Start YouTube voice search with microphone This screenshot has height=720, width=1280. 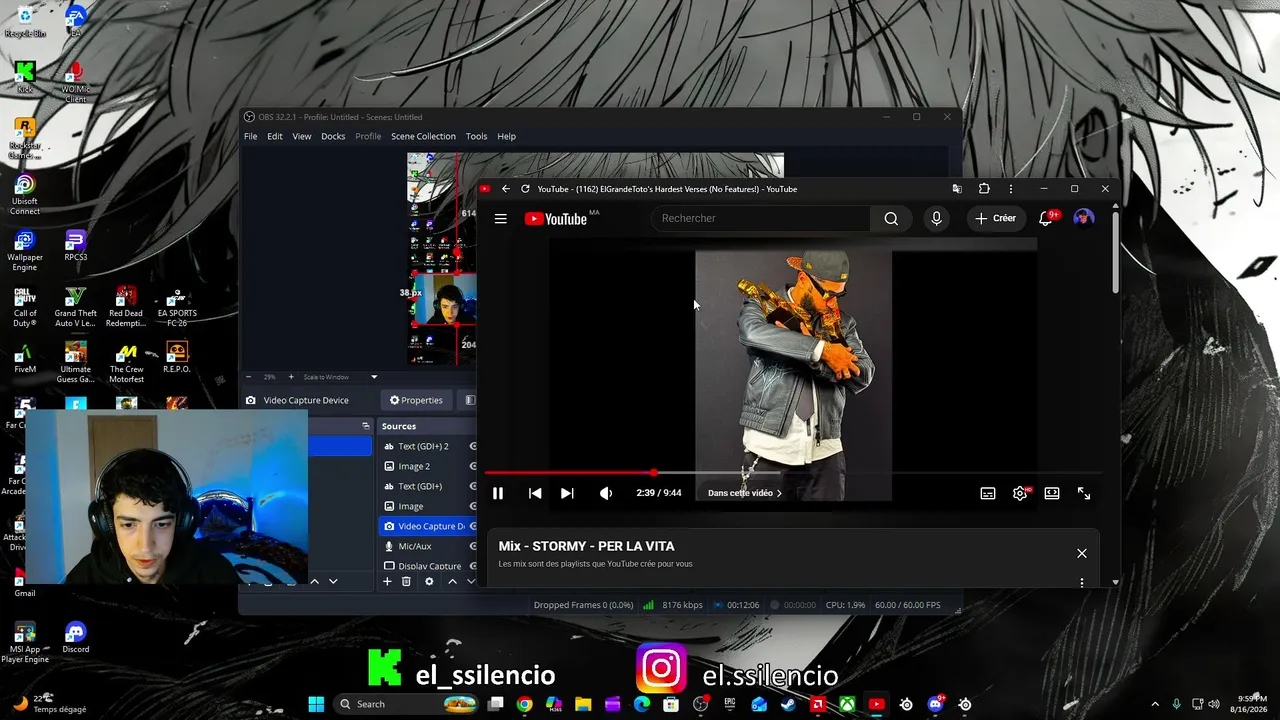(936, 218)
